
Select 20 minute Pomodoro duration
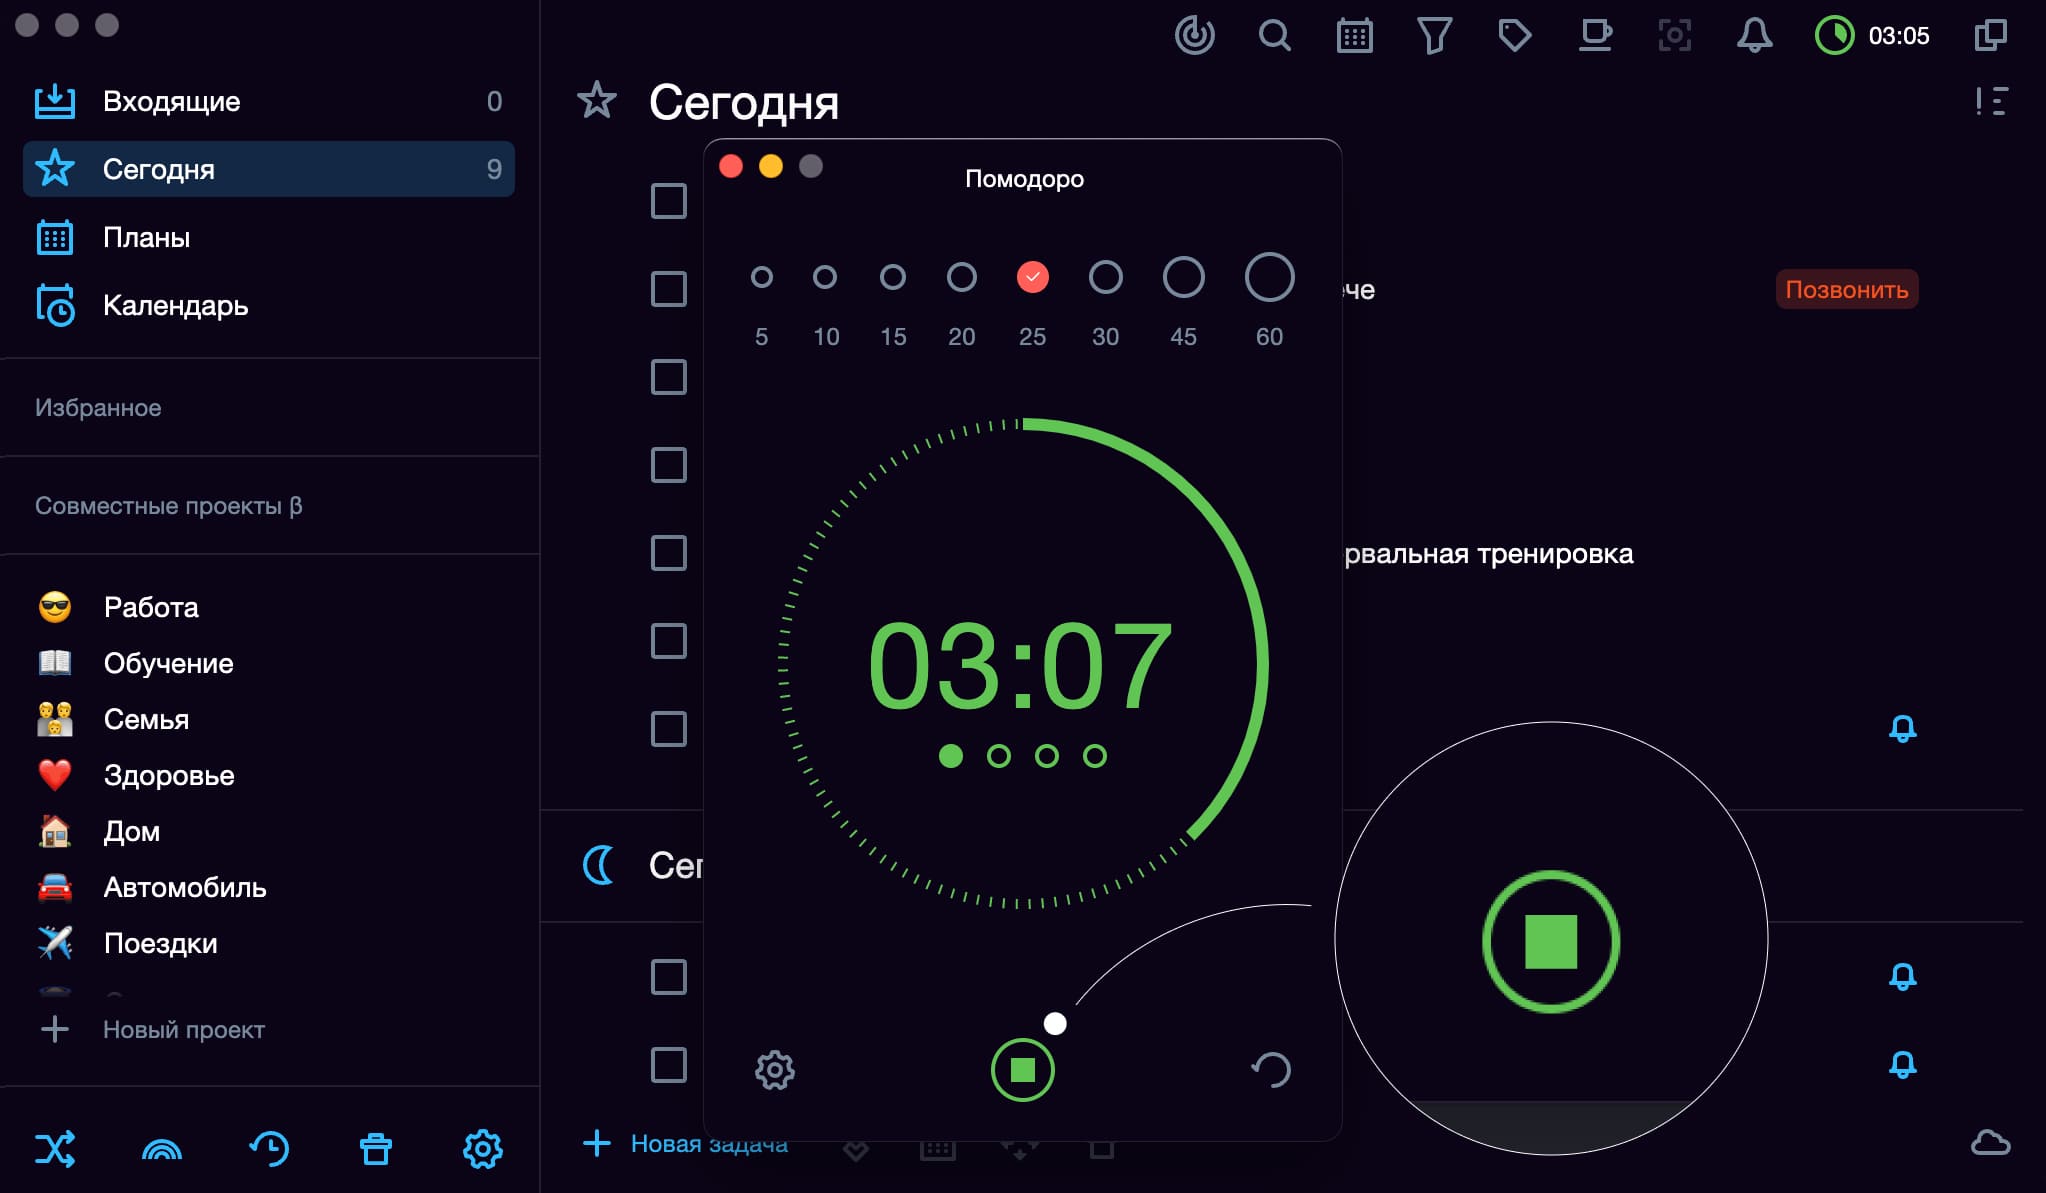(962, 277)
